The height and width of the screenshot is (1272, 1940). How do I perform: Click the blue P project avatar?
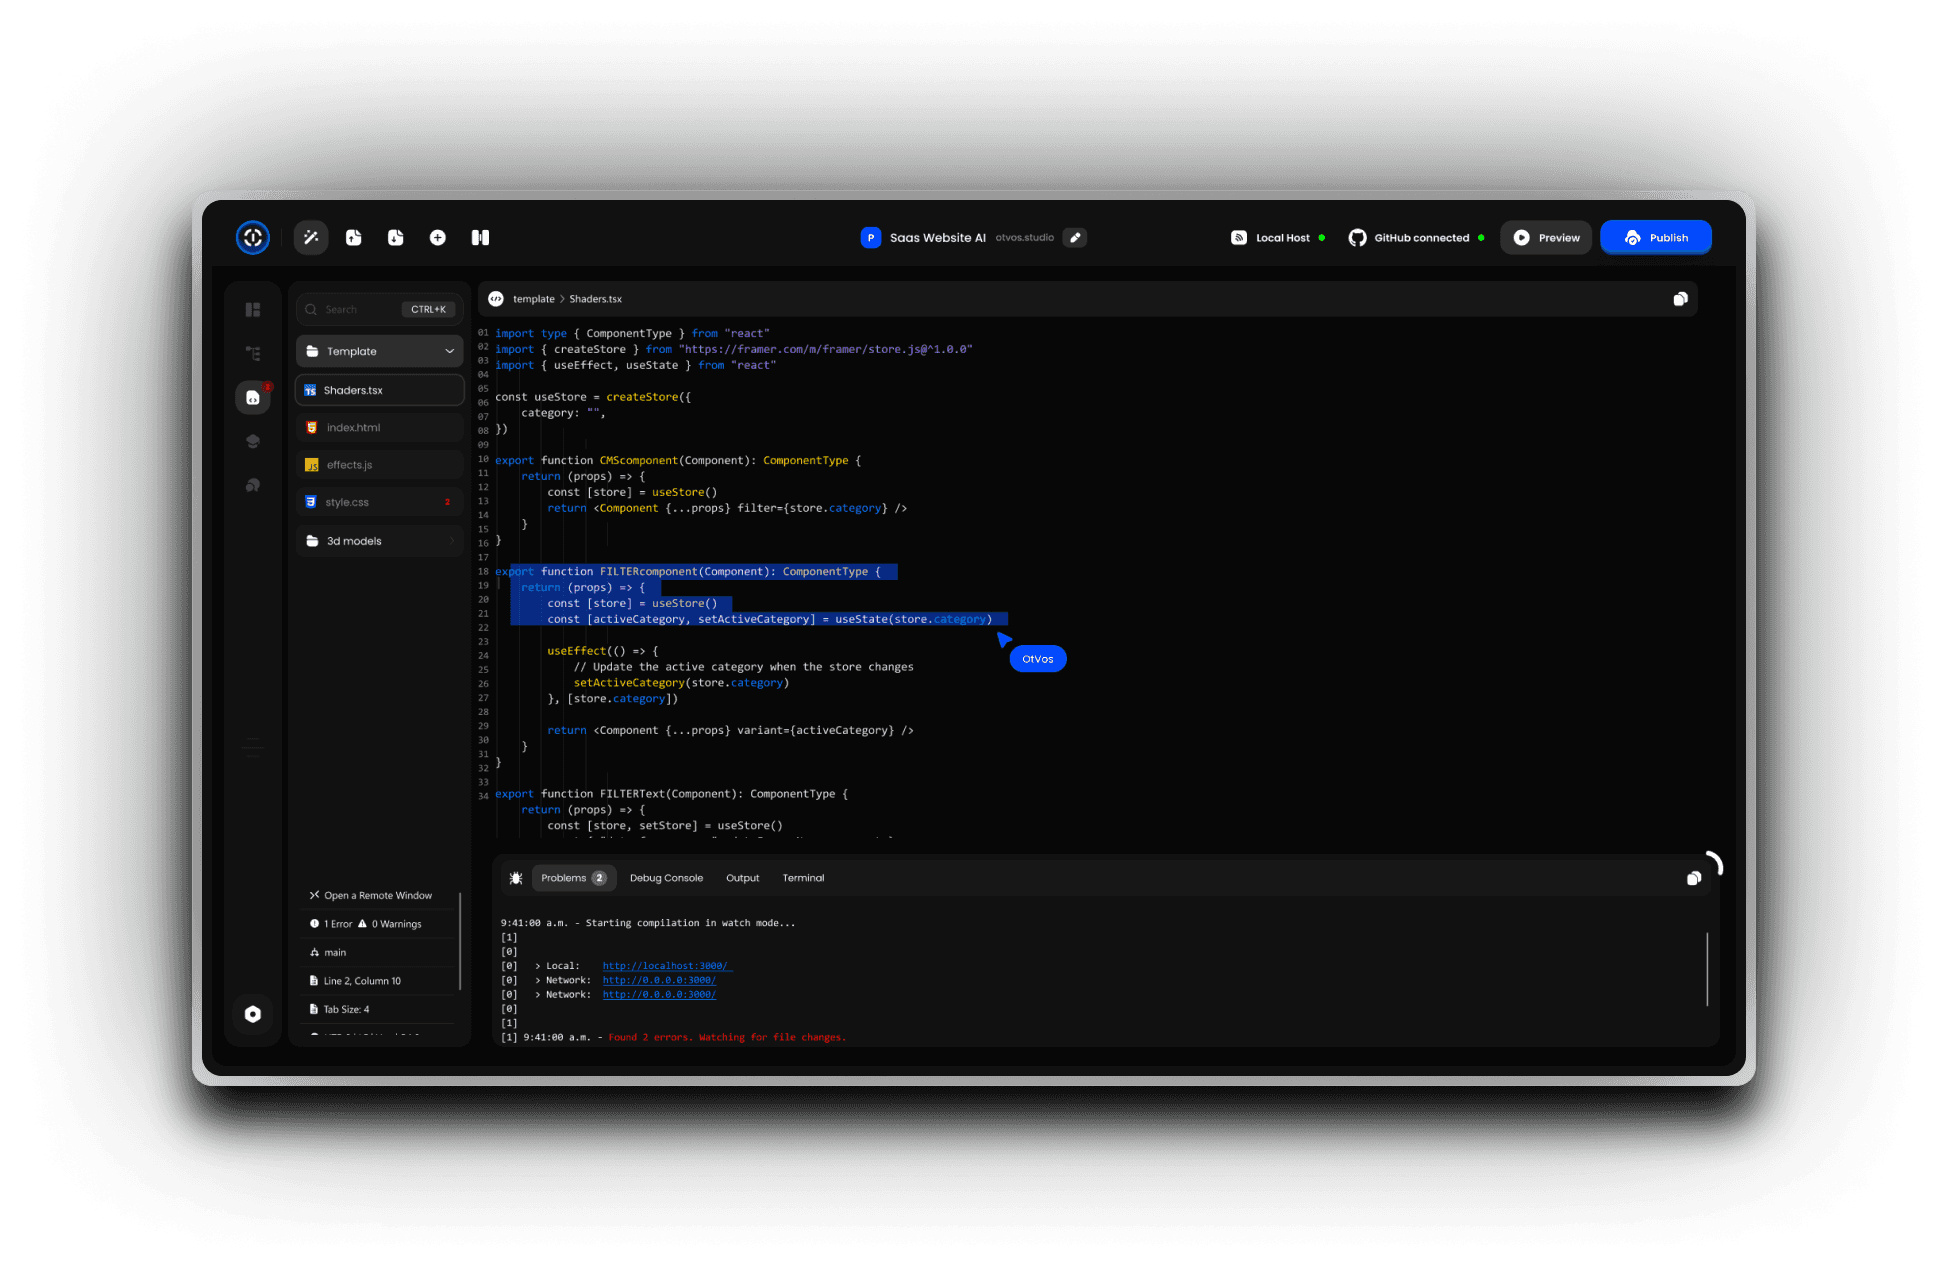[871, 238]
